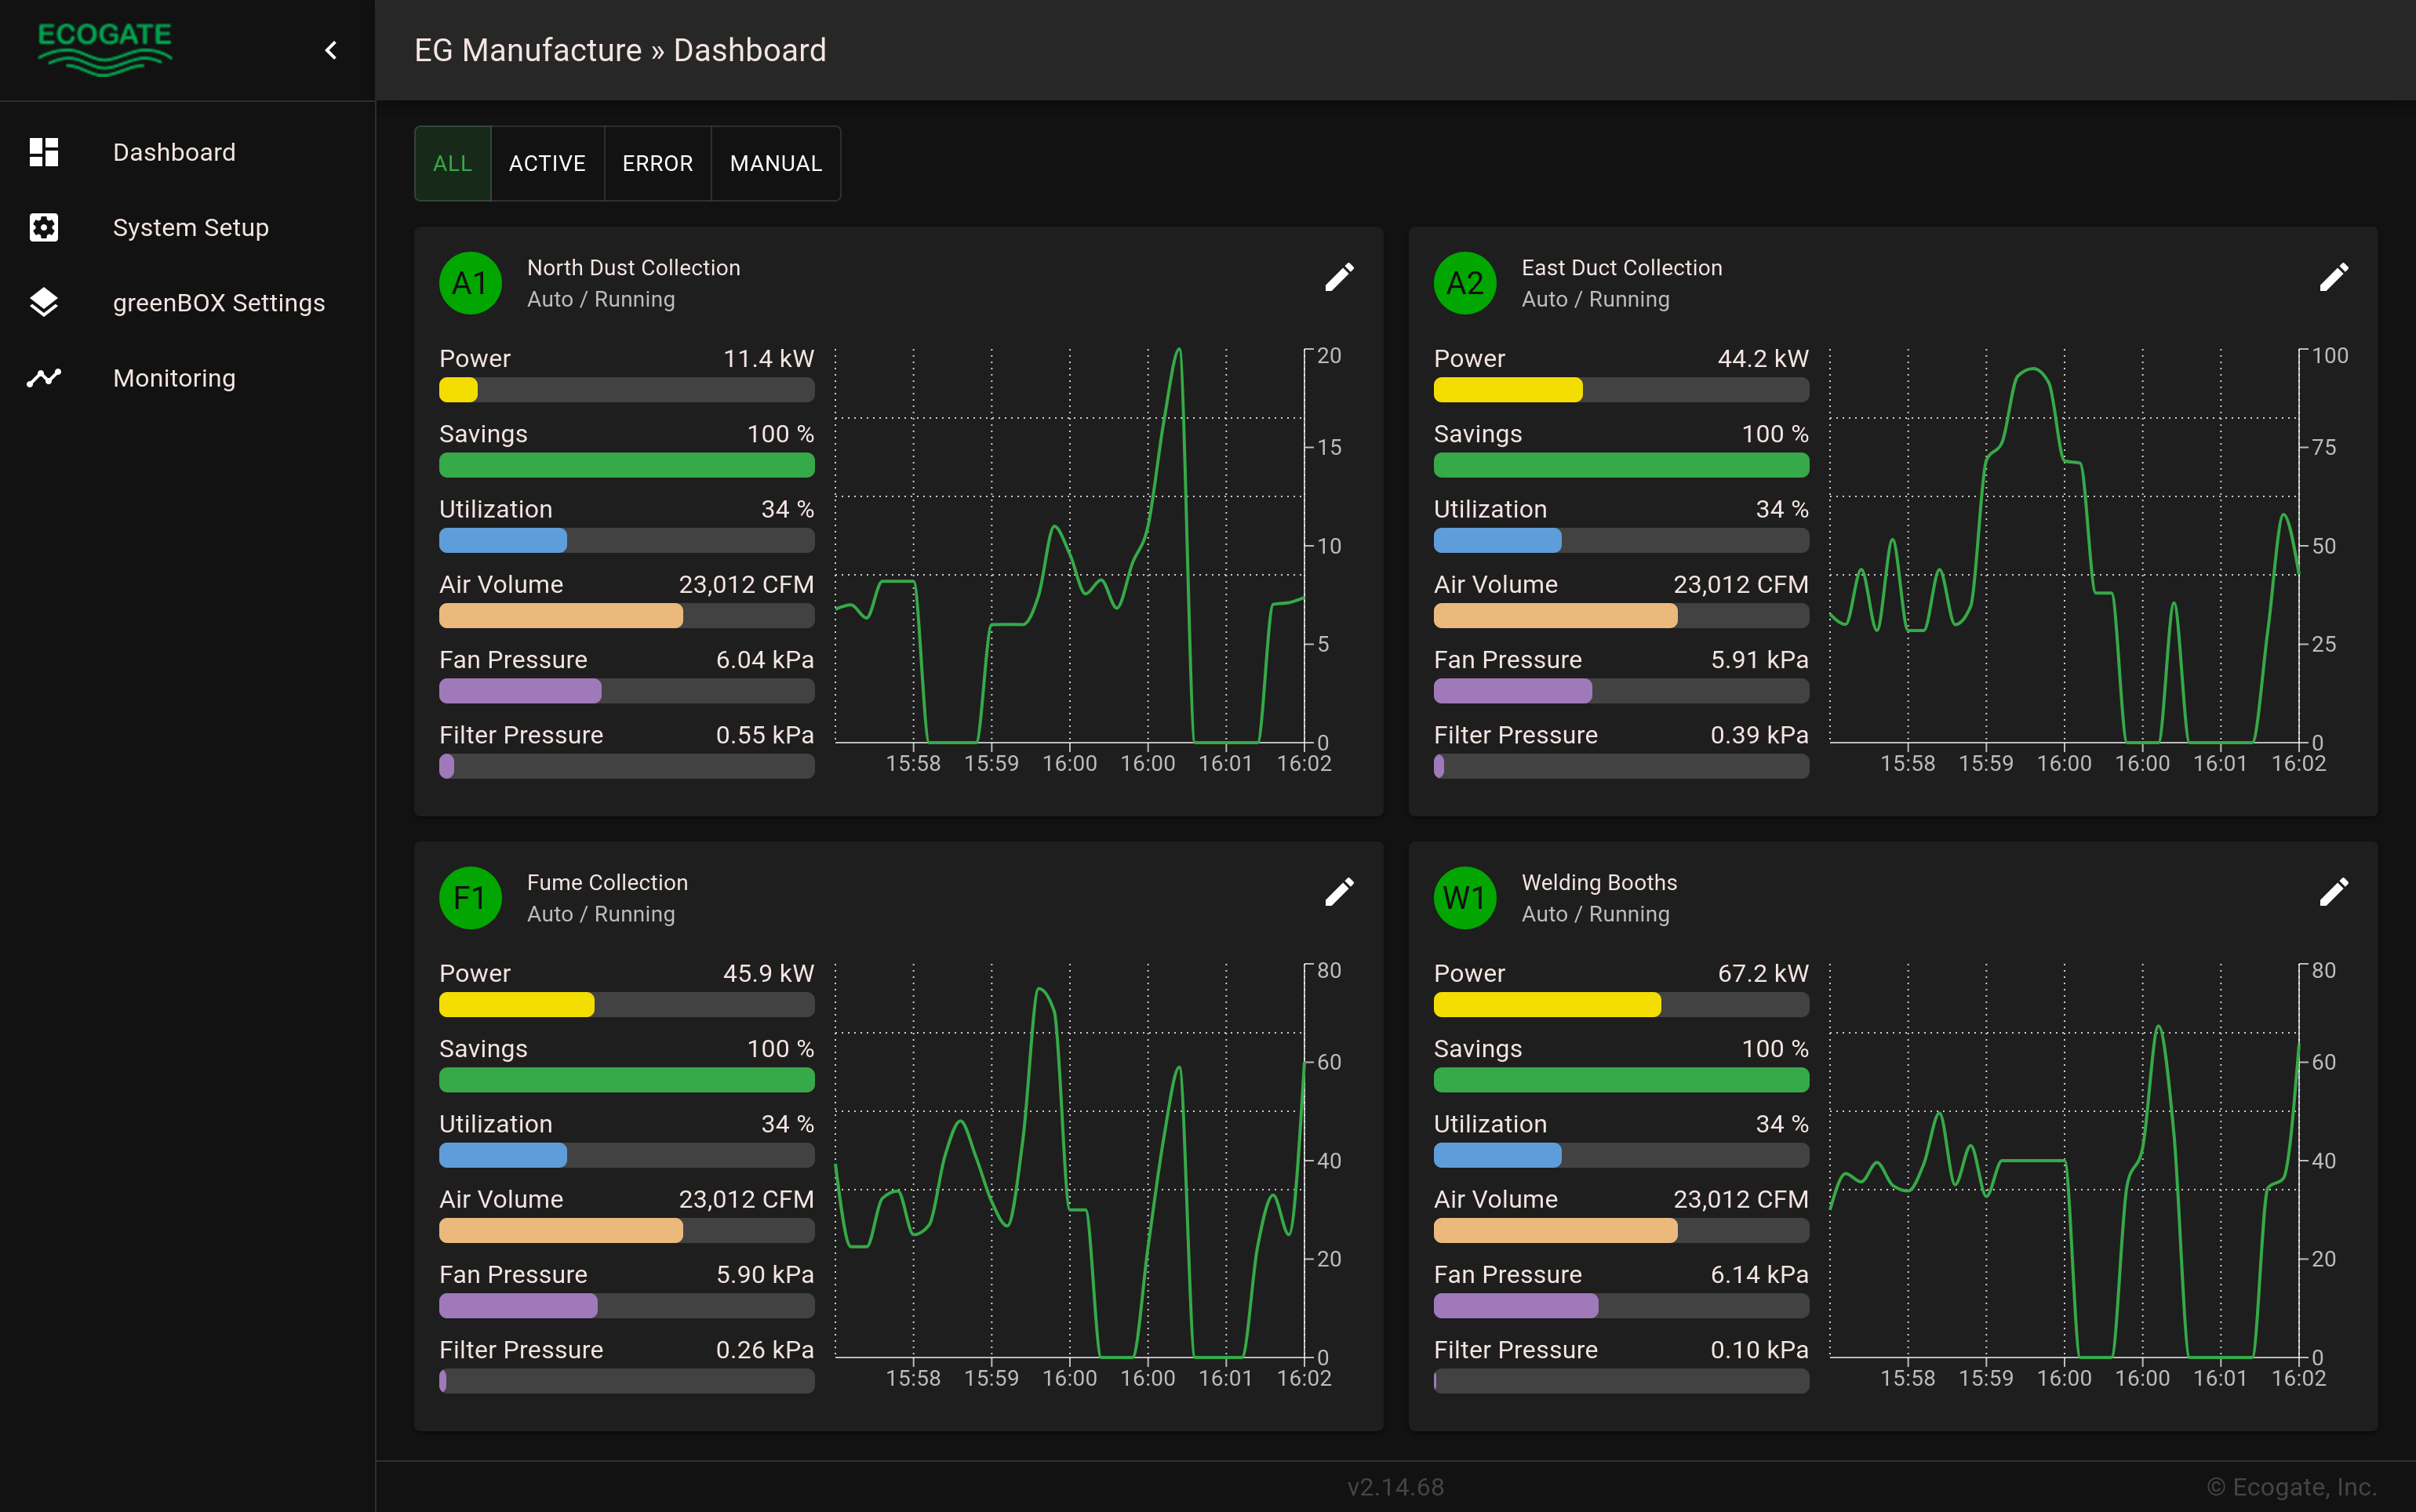Click the 11.4 kW power value
Viewport: 2416px width, 1512px height.
point(768,359)
